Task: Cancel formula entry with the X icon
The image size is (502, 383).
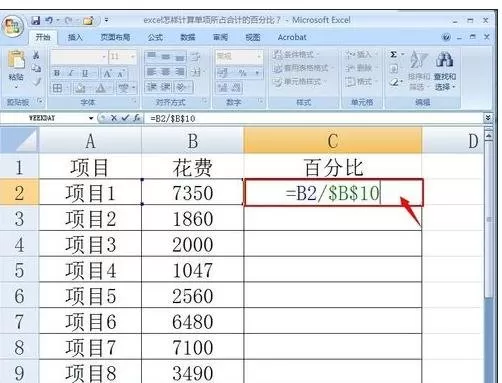Action: [x=114, y=118]
